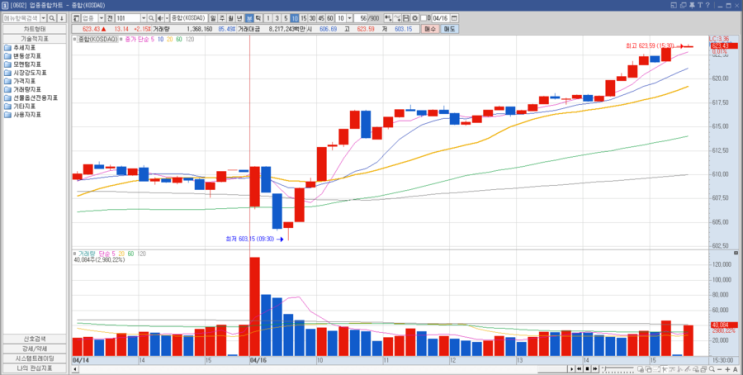Click the pin window icon in title bar
743x375 pixels.
coord(692,5)
